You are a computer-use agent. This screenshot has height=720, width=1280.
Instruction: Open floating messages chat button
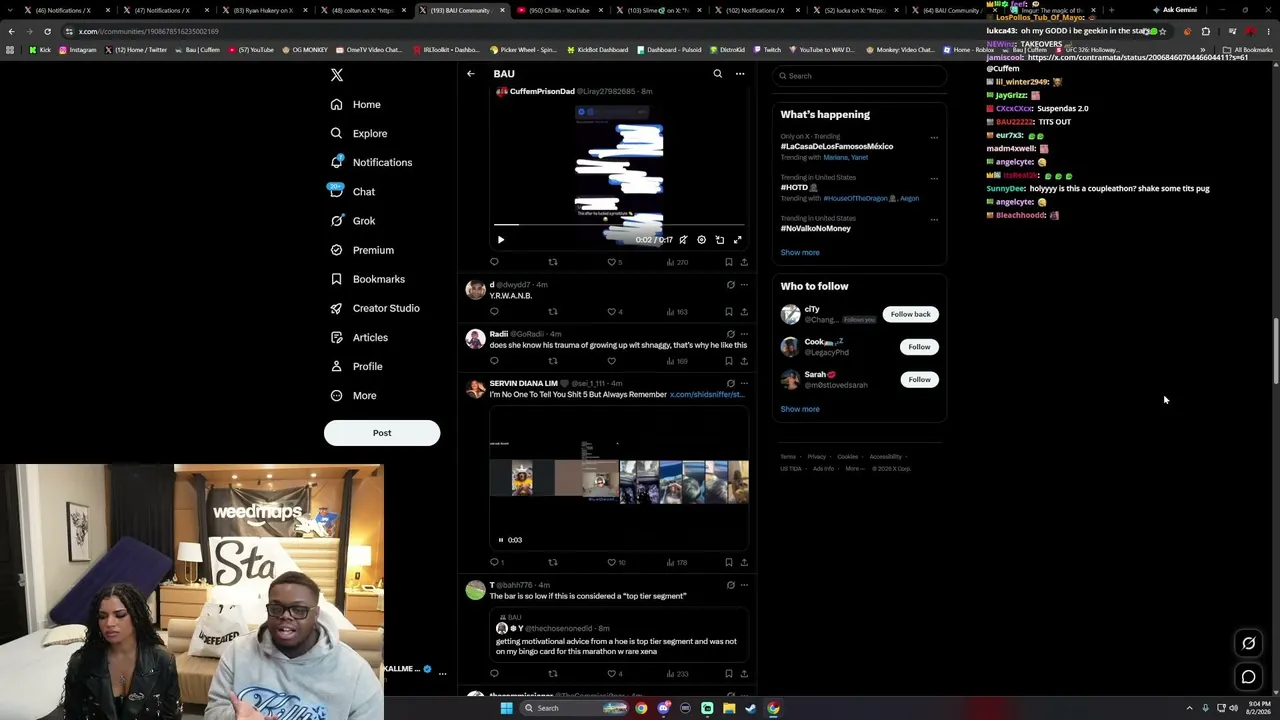(1249, 677)
